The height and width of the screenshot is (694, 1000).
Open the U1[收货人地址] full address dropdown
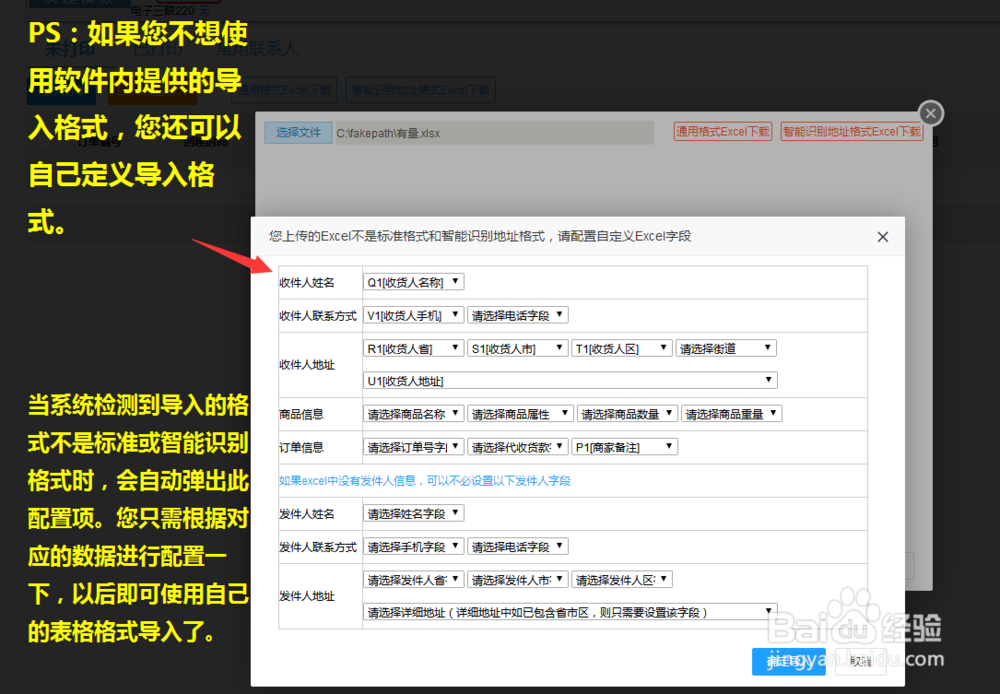[x=569, y=380]
